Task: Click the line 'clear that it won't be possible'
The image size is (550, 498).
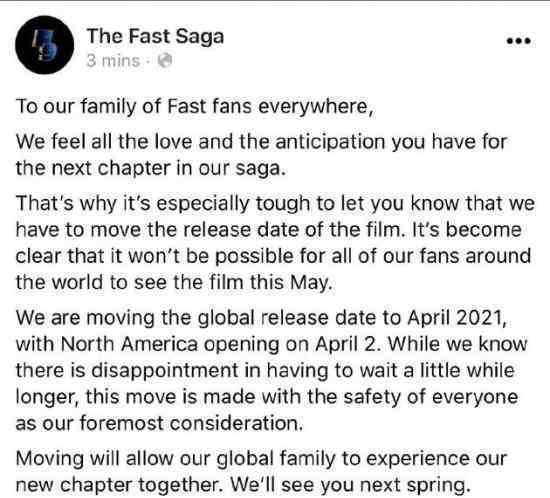Action: [x=273, y=256]
